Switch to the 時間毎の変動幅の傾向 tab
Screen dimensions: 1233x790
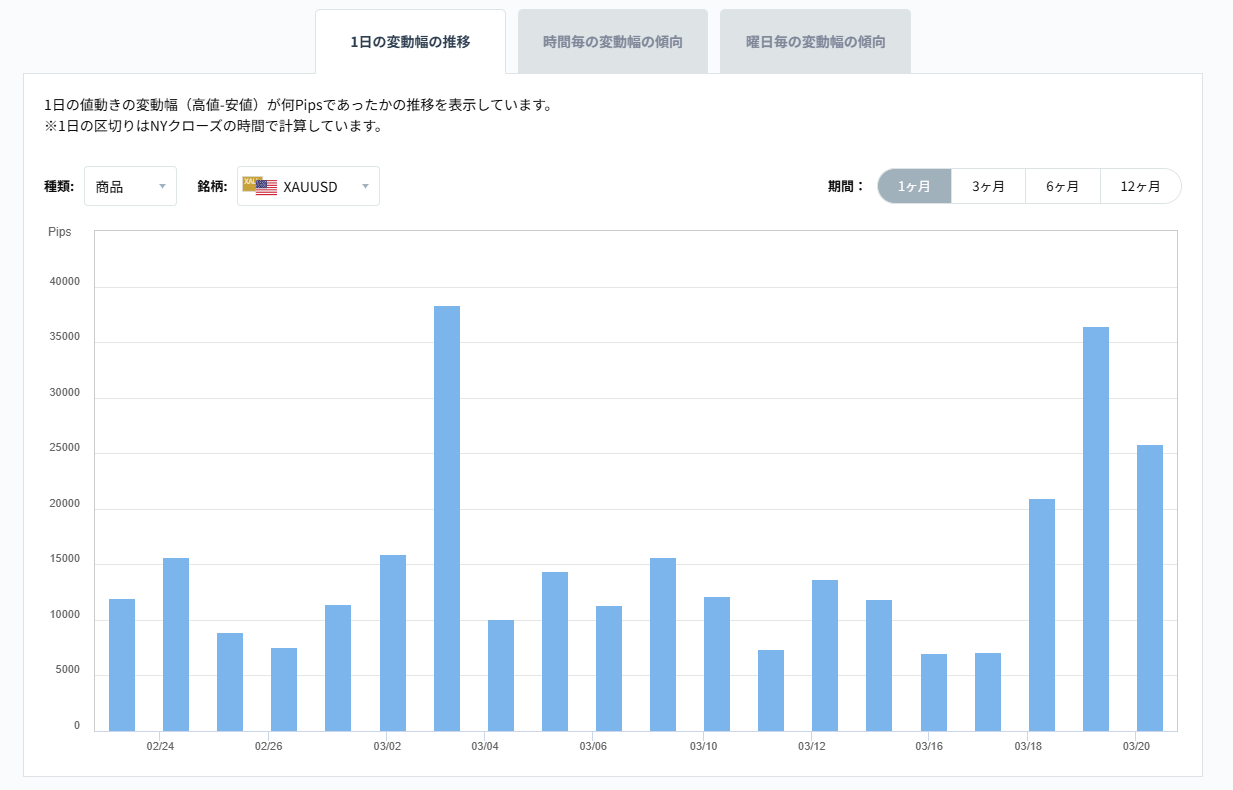(611, 41)
